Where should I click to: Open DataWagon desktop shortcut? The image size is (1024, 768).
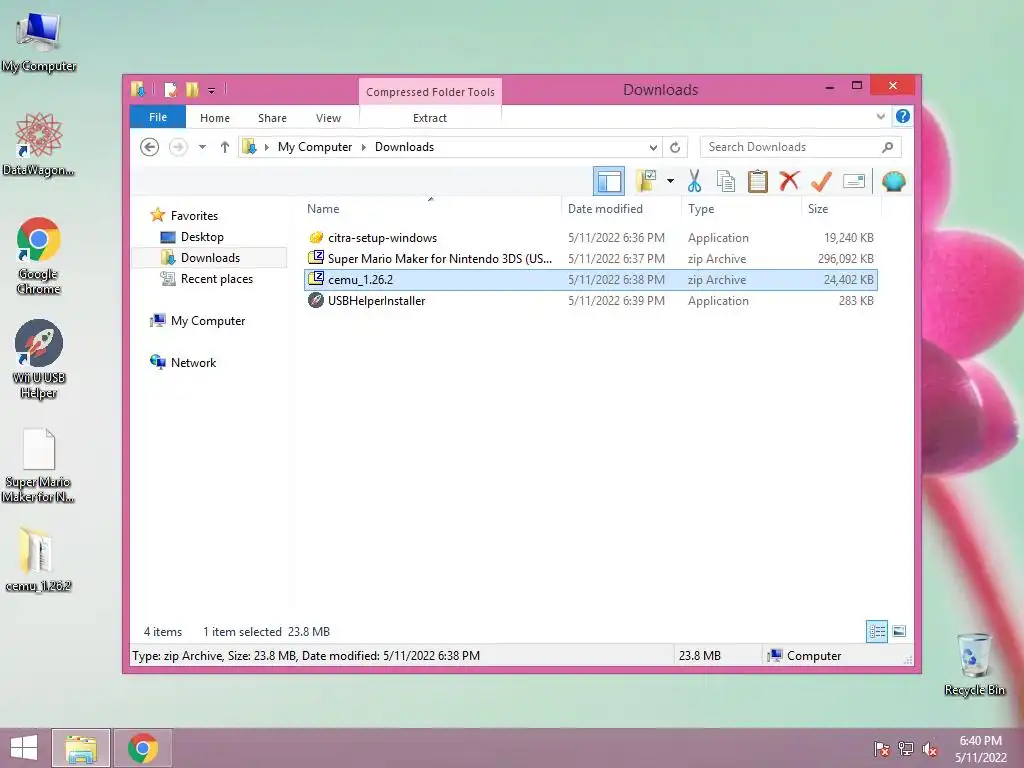39,144
